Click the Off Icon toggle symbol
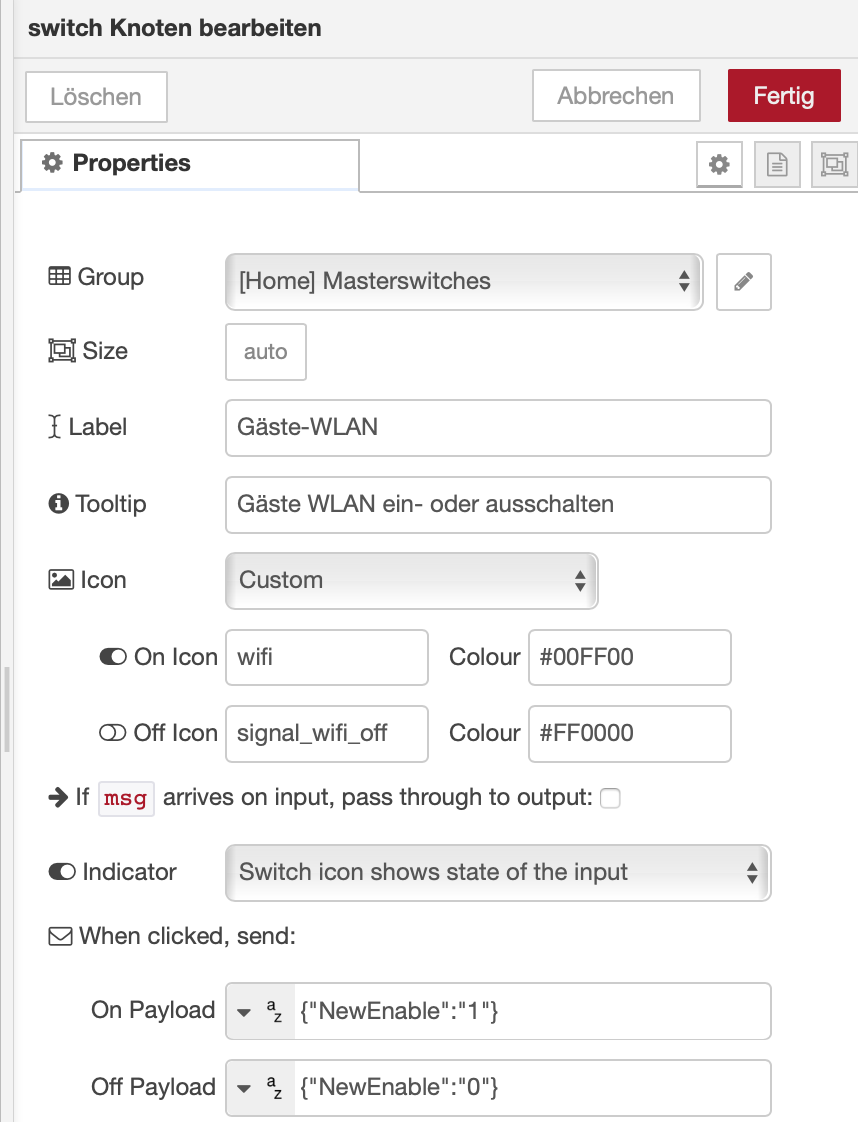This screenshot has height=1122, width=858. (x=112, y=733)
